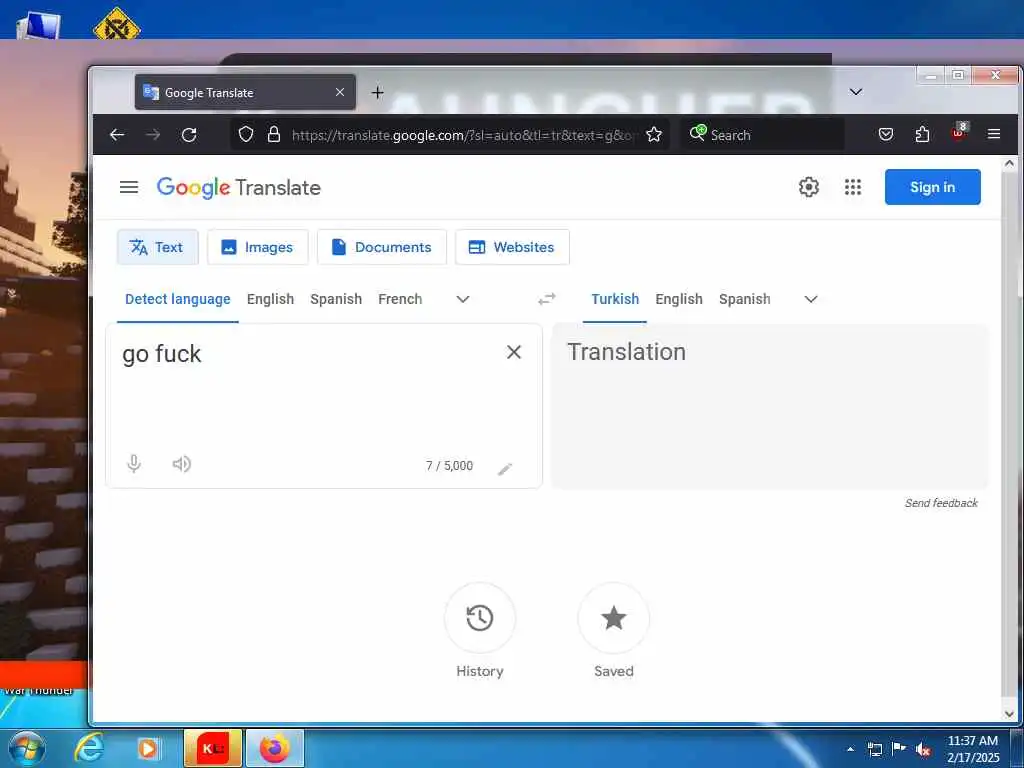The image size is (1024, 768).
Task: Open the yellow diamond desktop icon
Action: 116,24
